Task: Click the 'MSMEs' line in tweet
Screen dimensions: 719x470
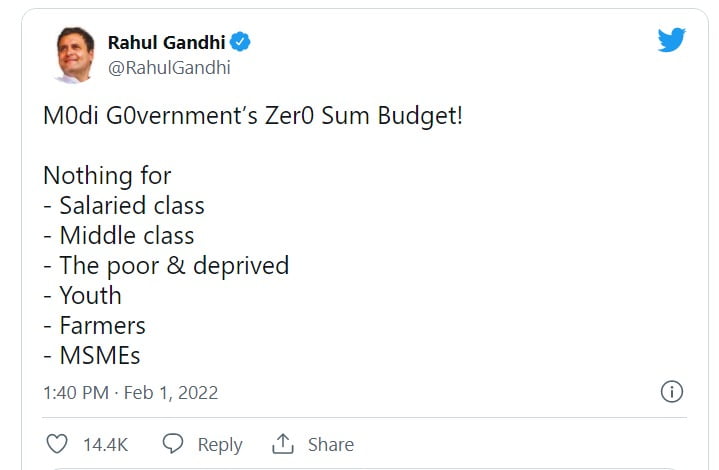Action: coord(101,356)
